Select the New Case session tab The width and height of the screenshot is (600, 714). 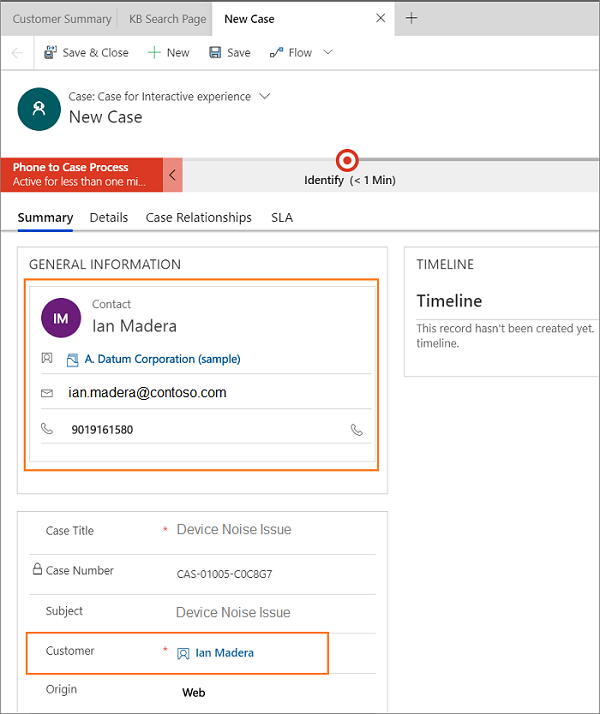[x=249, y=19]
